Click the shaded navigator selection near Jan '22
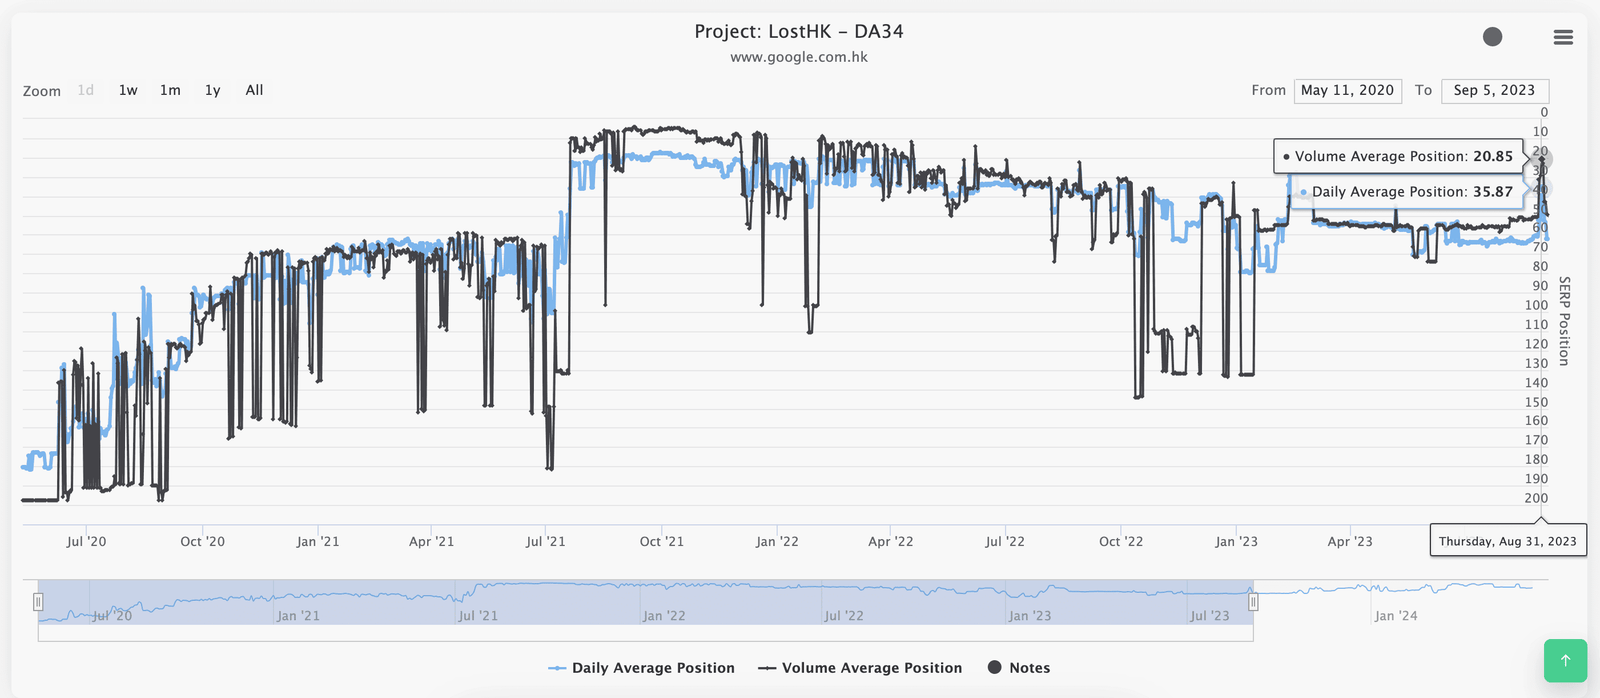The width and height of the screenshot is (1600, 698). (x=664, y=603)
